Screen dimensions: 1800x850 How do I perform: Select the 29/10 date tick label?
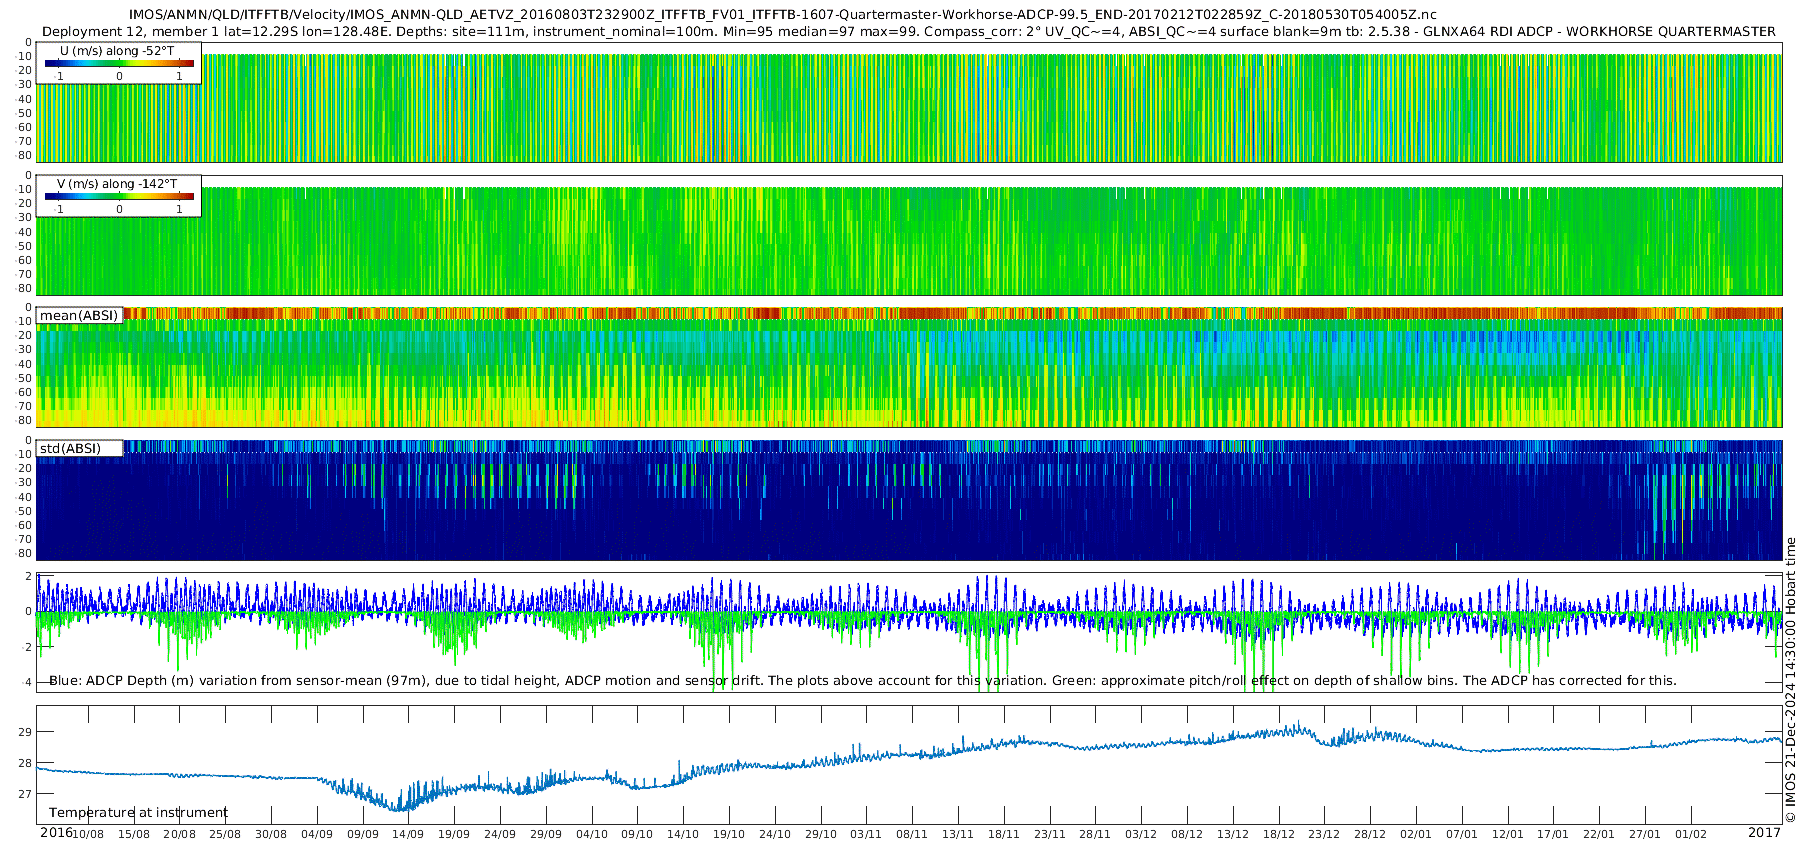(x=820, y=834)
